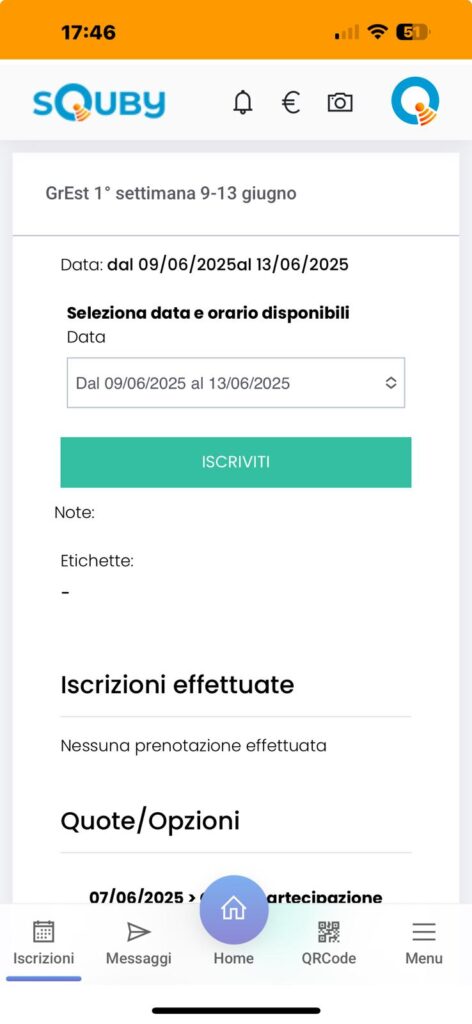Tap the paper plane Messaggi icon

click(138, 932)
